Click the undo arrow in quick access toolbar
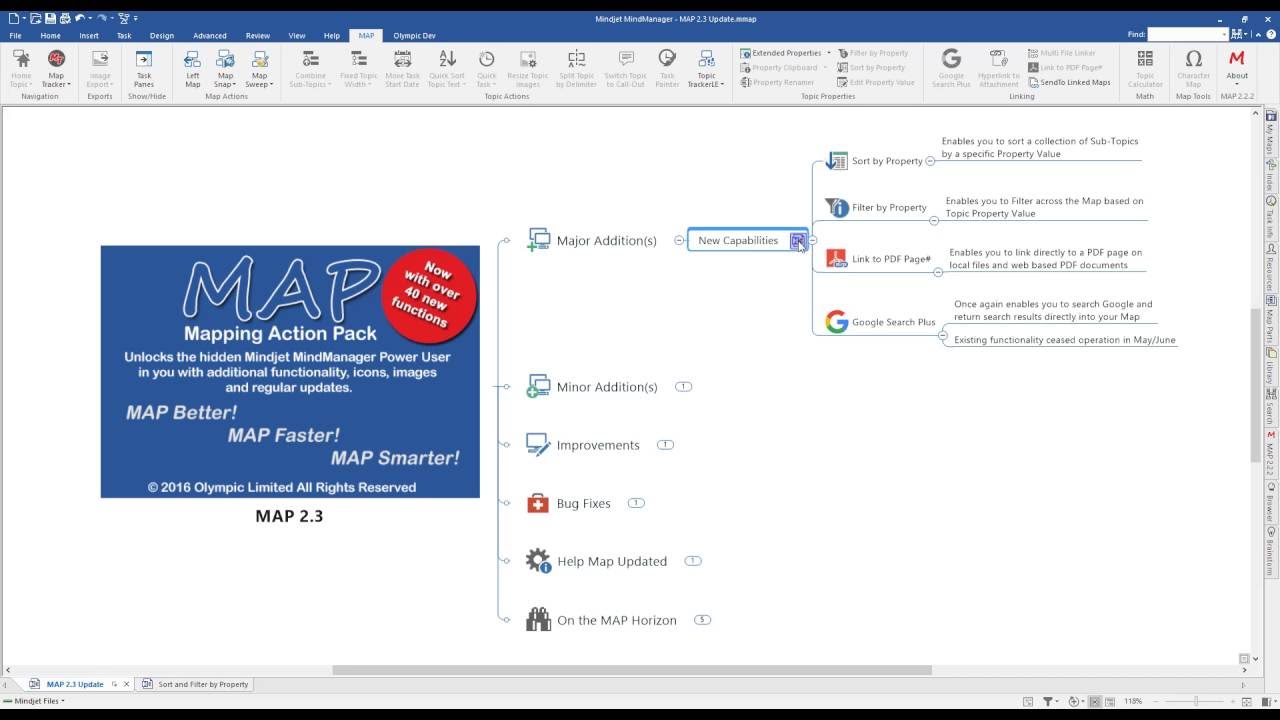This screenshot has width=1280, height=720. pyautogui.click(x=80, y=18)
